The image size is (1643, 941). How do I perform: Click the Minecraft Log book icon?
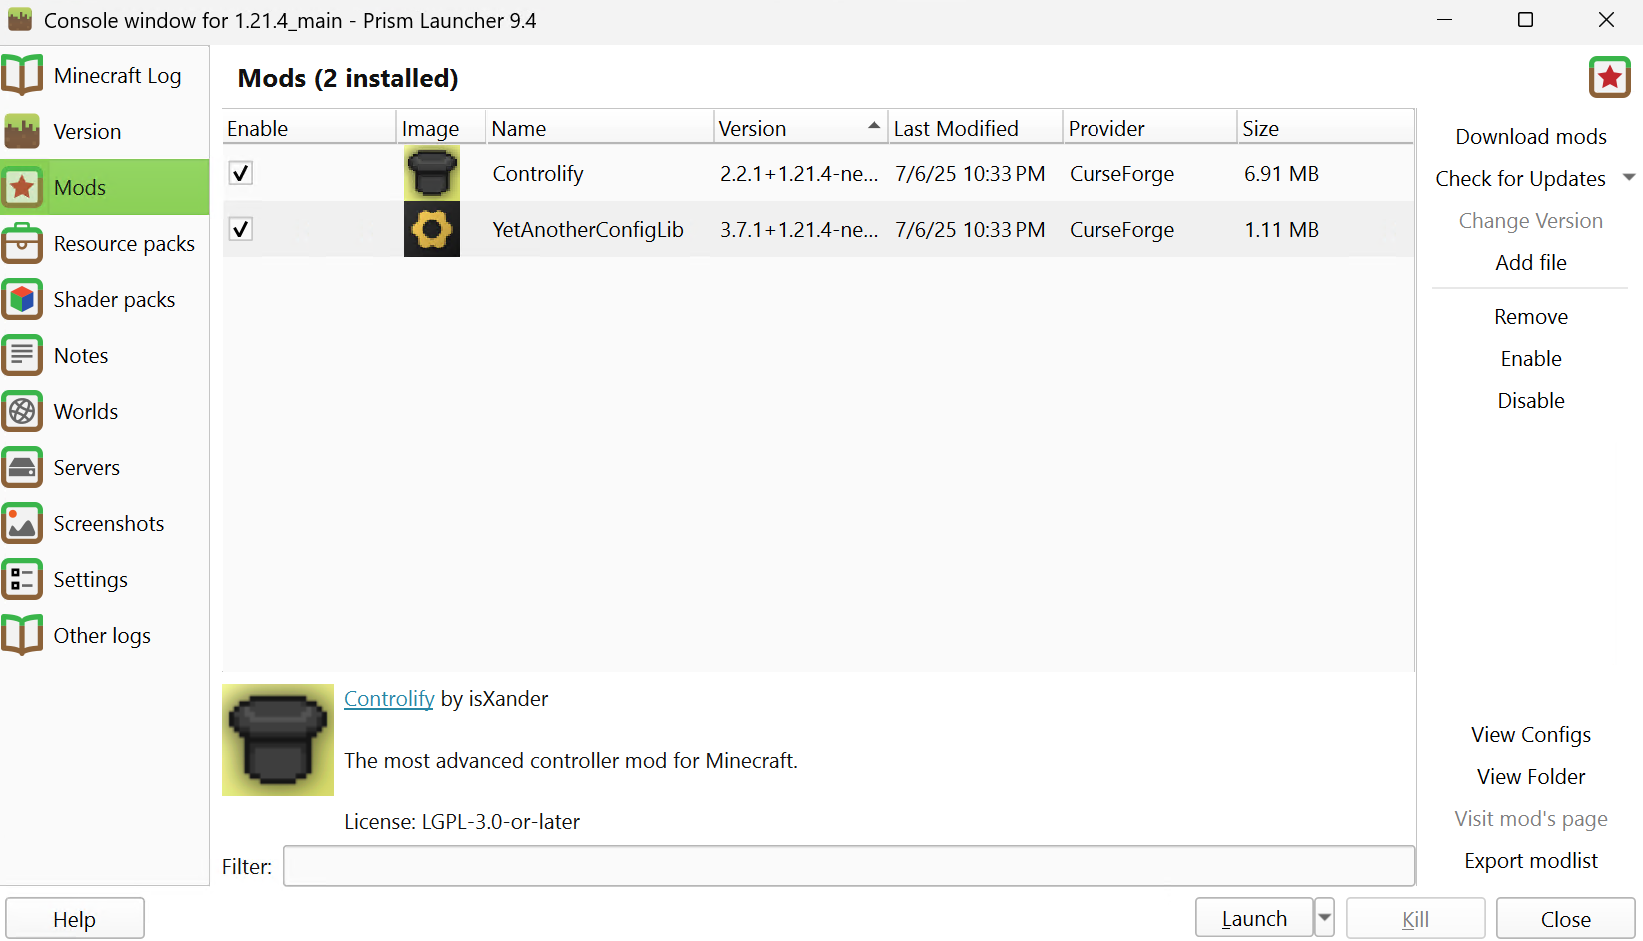pyautogui.click(x=22, y=75)
